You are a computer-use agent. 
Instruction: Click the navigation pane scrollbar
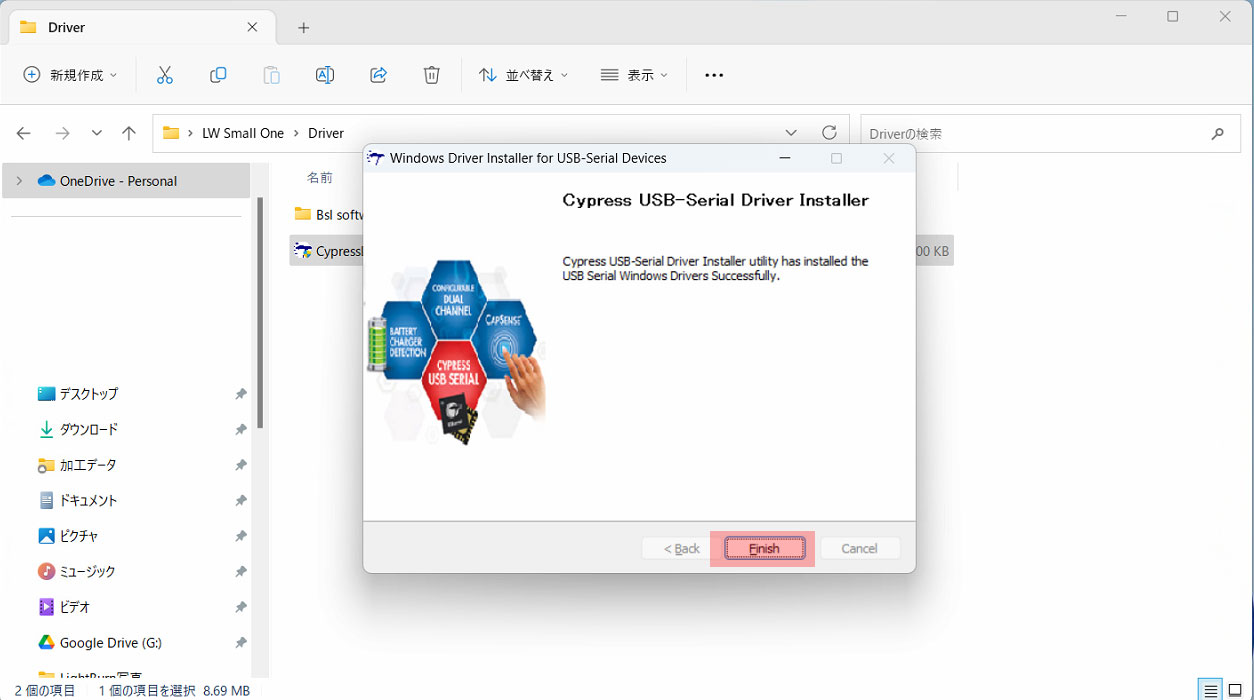[x=259, y=313]
